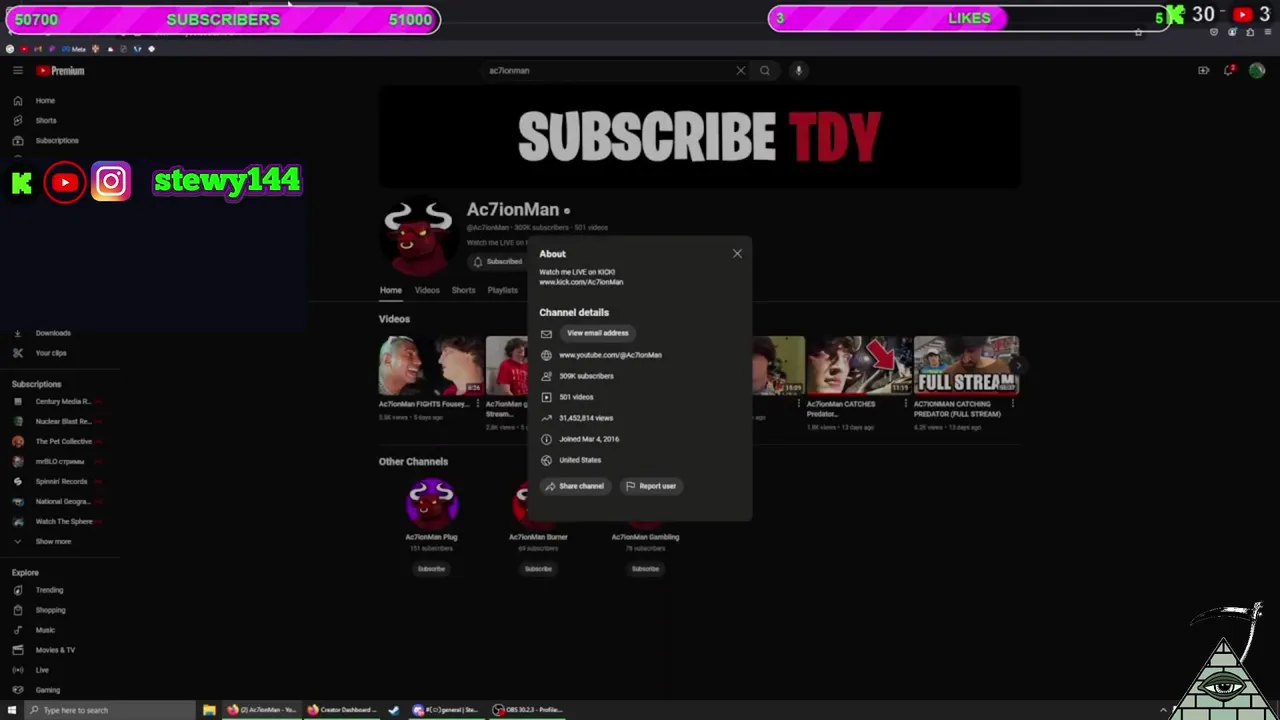Subscribe to Ac7ionMan Plug channel

click(431, 569)
